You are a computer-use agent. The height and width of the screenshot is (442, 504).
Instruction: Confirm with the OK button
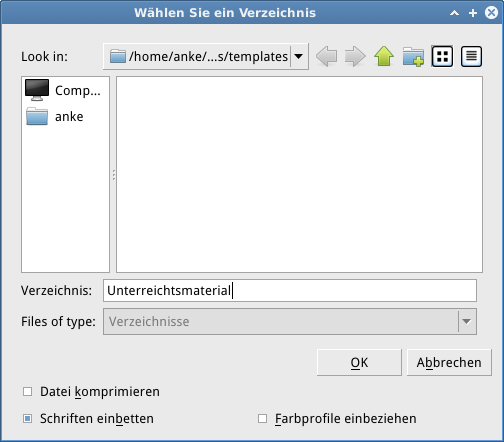[x=359, y=362]
